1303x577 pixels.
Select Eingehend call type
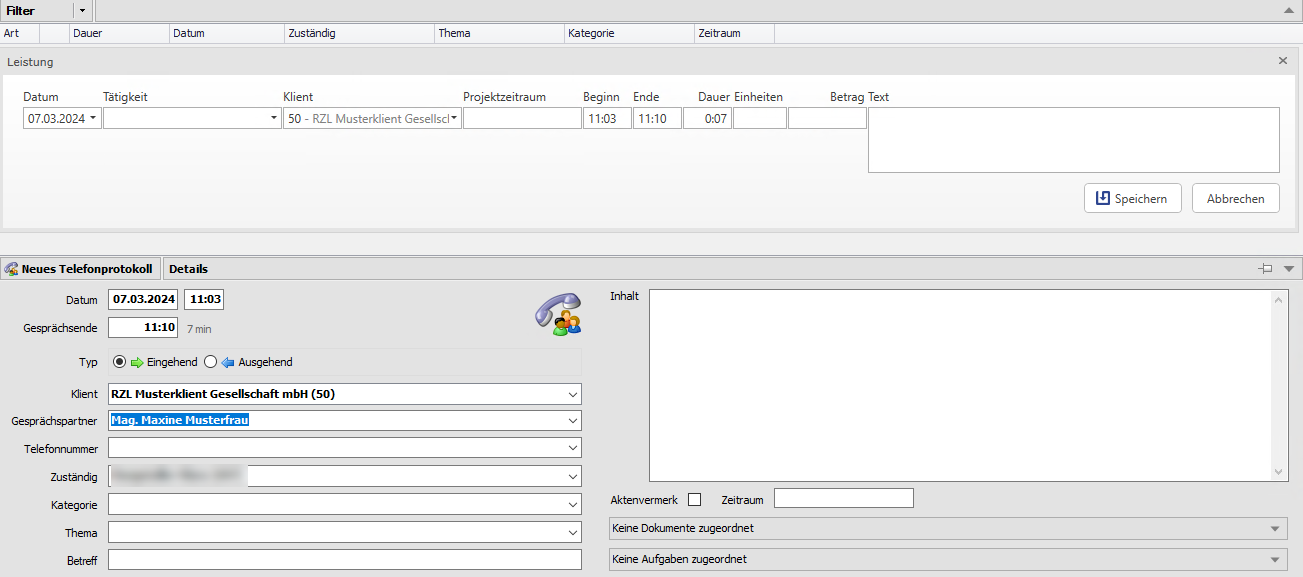pyautogui.click(x=120, y=362)
